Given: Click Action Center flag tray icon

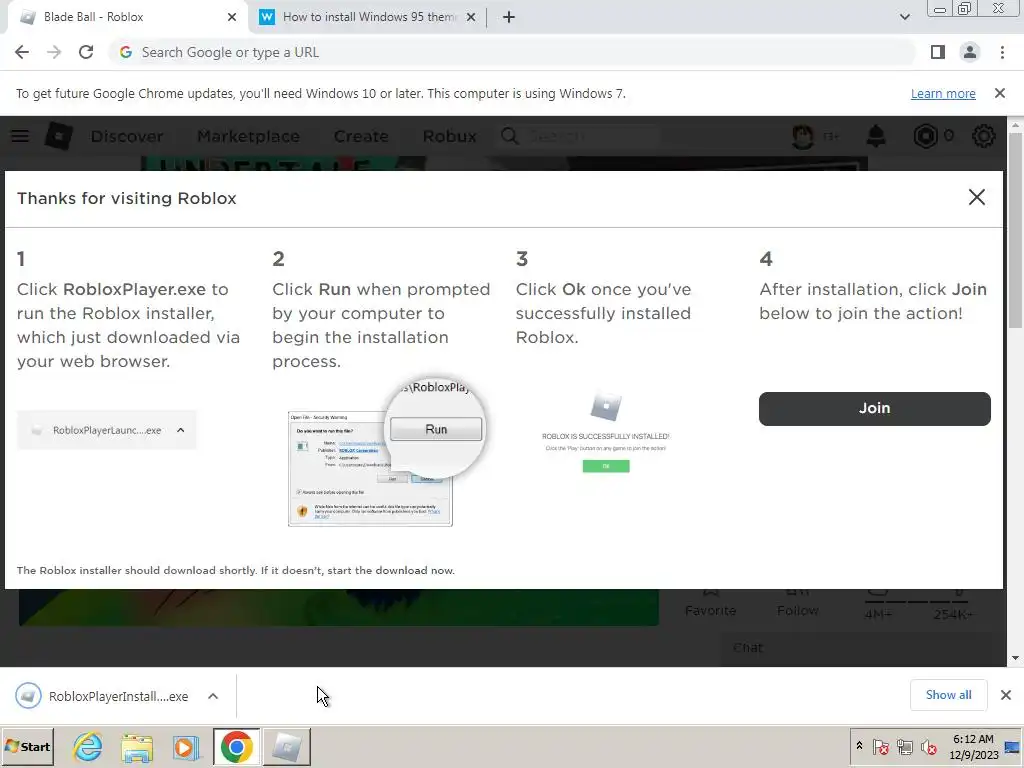Looking at the screenshot, I should [880, 746].
